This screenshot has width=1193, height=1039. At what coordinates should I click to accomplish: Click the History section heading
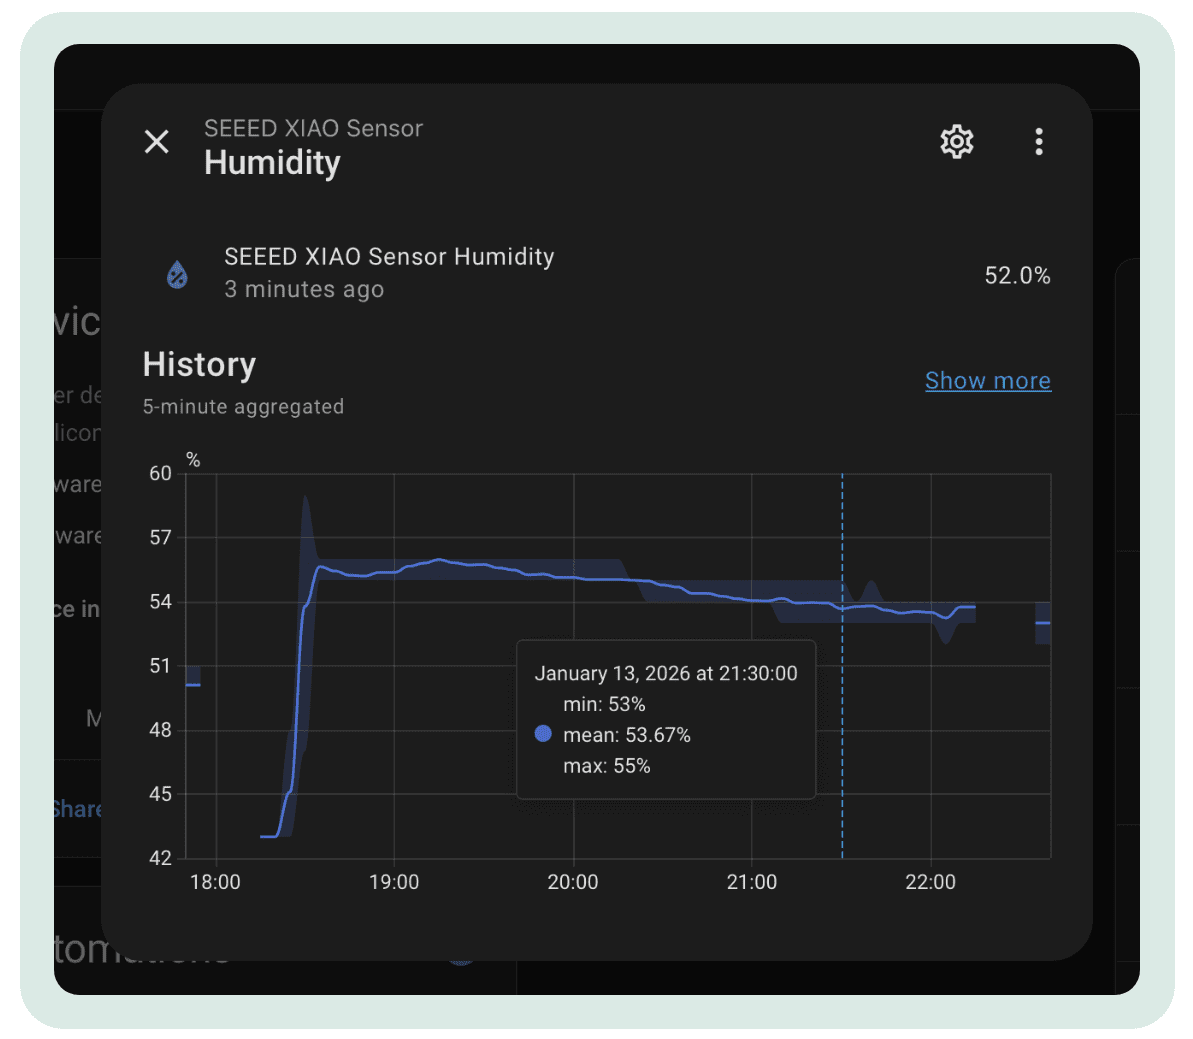pos(199,365)
